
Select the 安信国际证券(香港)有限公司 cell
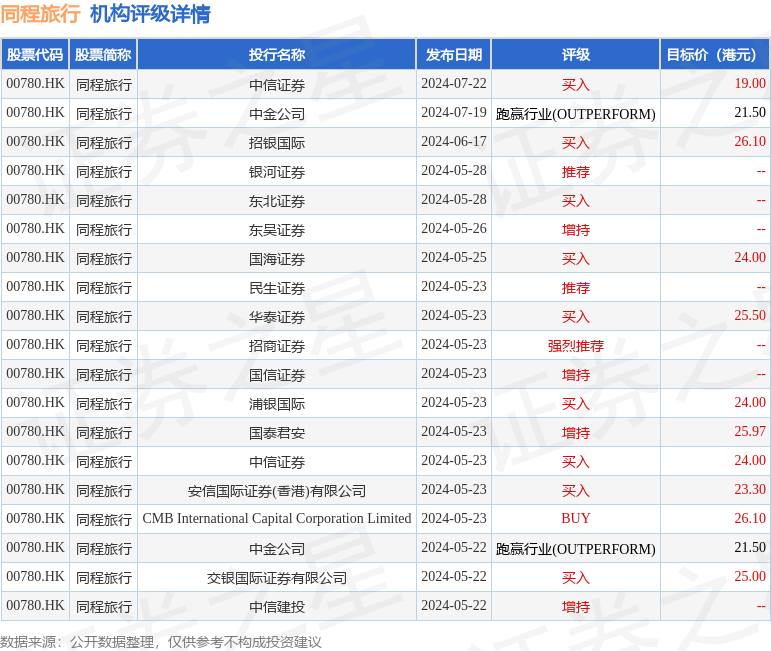(x=277, y=491)
